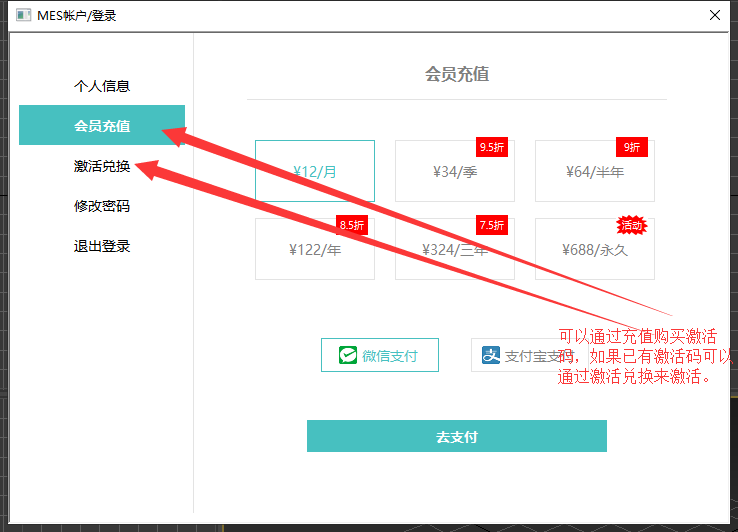Viewport: 738px width, 532px height.
Task: Switch to 激活兑换 in the sidebar
Action: 102,166
